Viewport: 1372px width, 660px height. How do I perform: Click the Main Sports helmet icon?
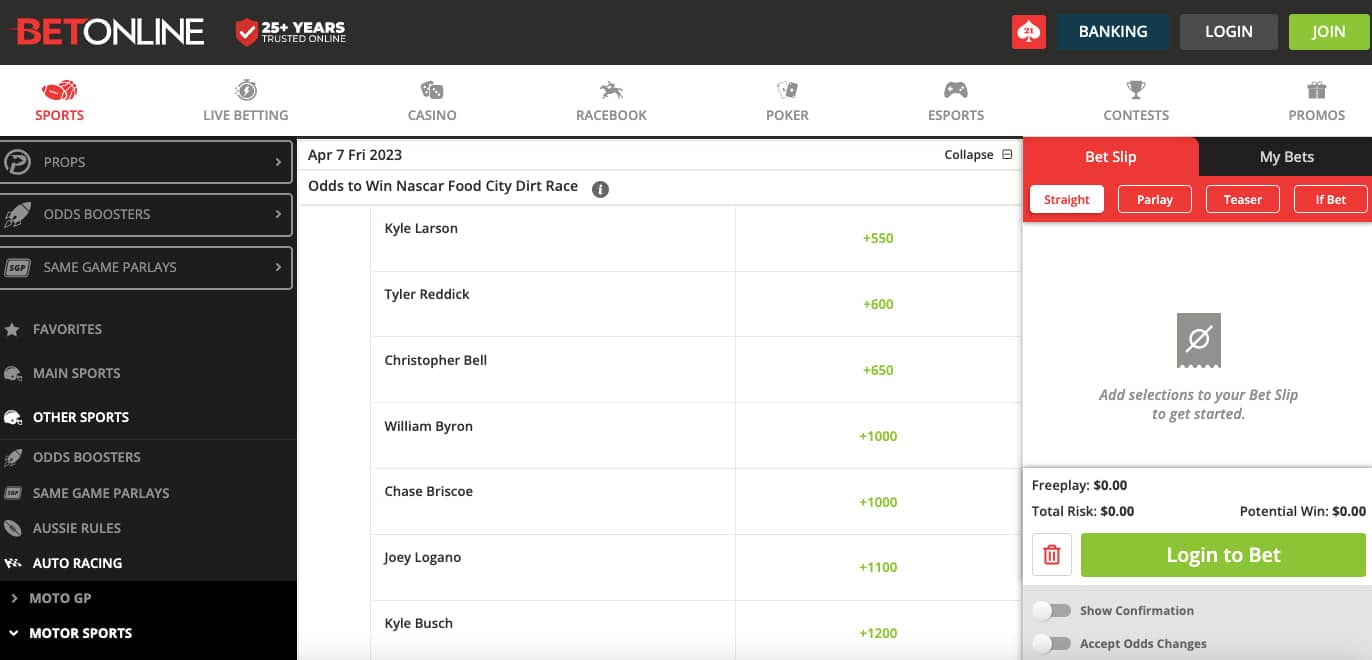(13, 373)
